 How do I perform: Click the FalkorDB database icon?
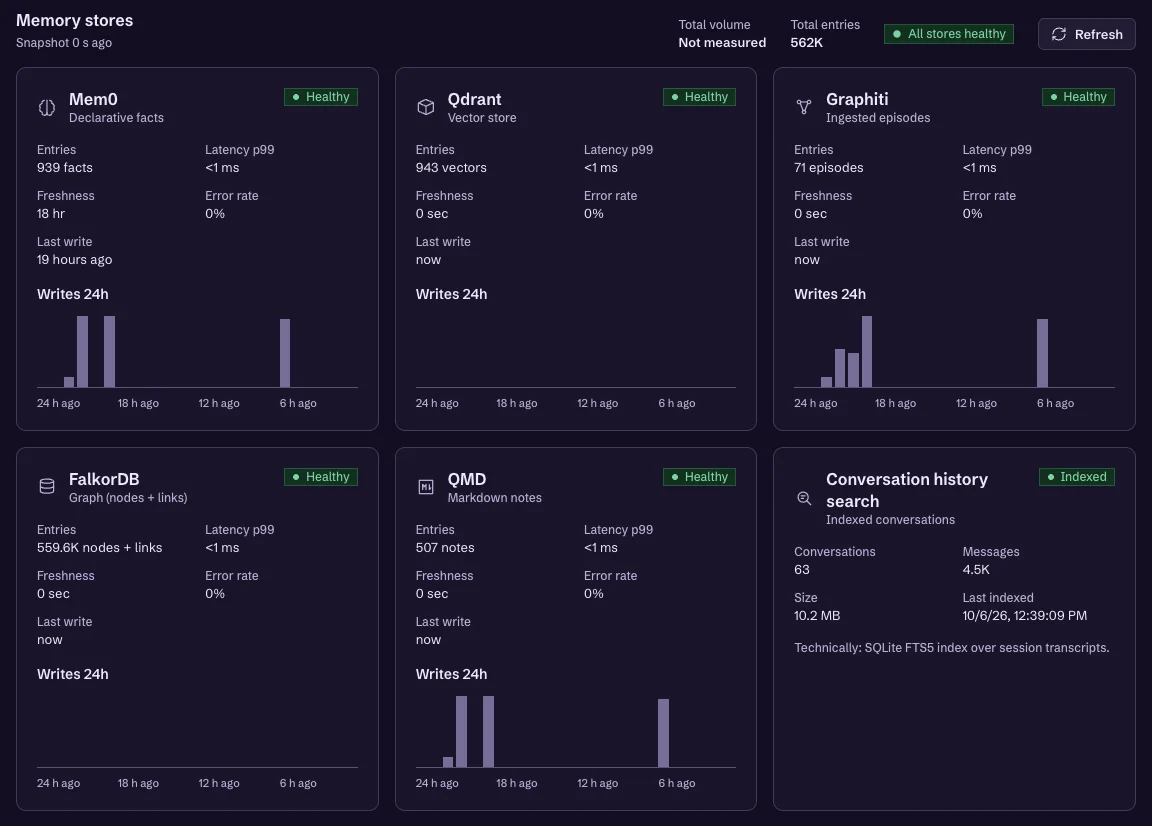[46, 486]
